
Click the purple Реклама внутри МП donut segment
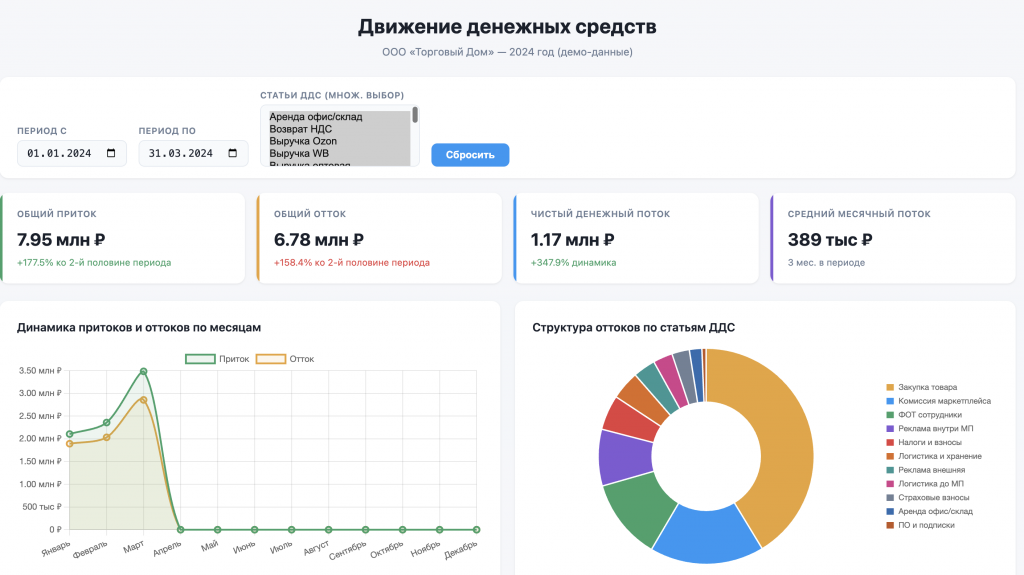click(625, 456)
